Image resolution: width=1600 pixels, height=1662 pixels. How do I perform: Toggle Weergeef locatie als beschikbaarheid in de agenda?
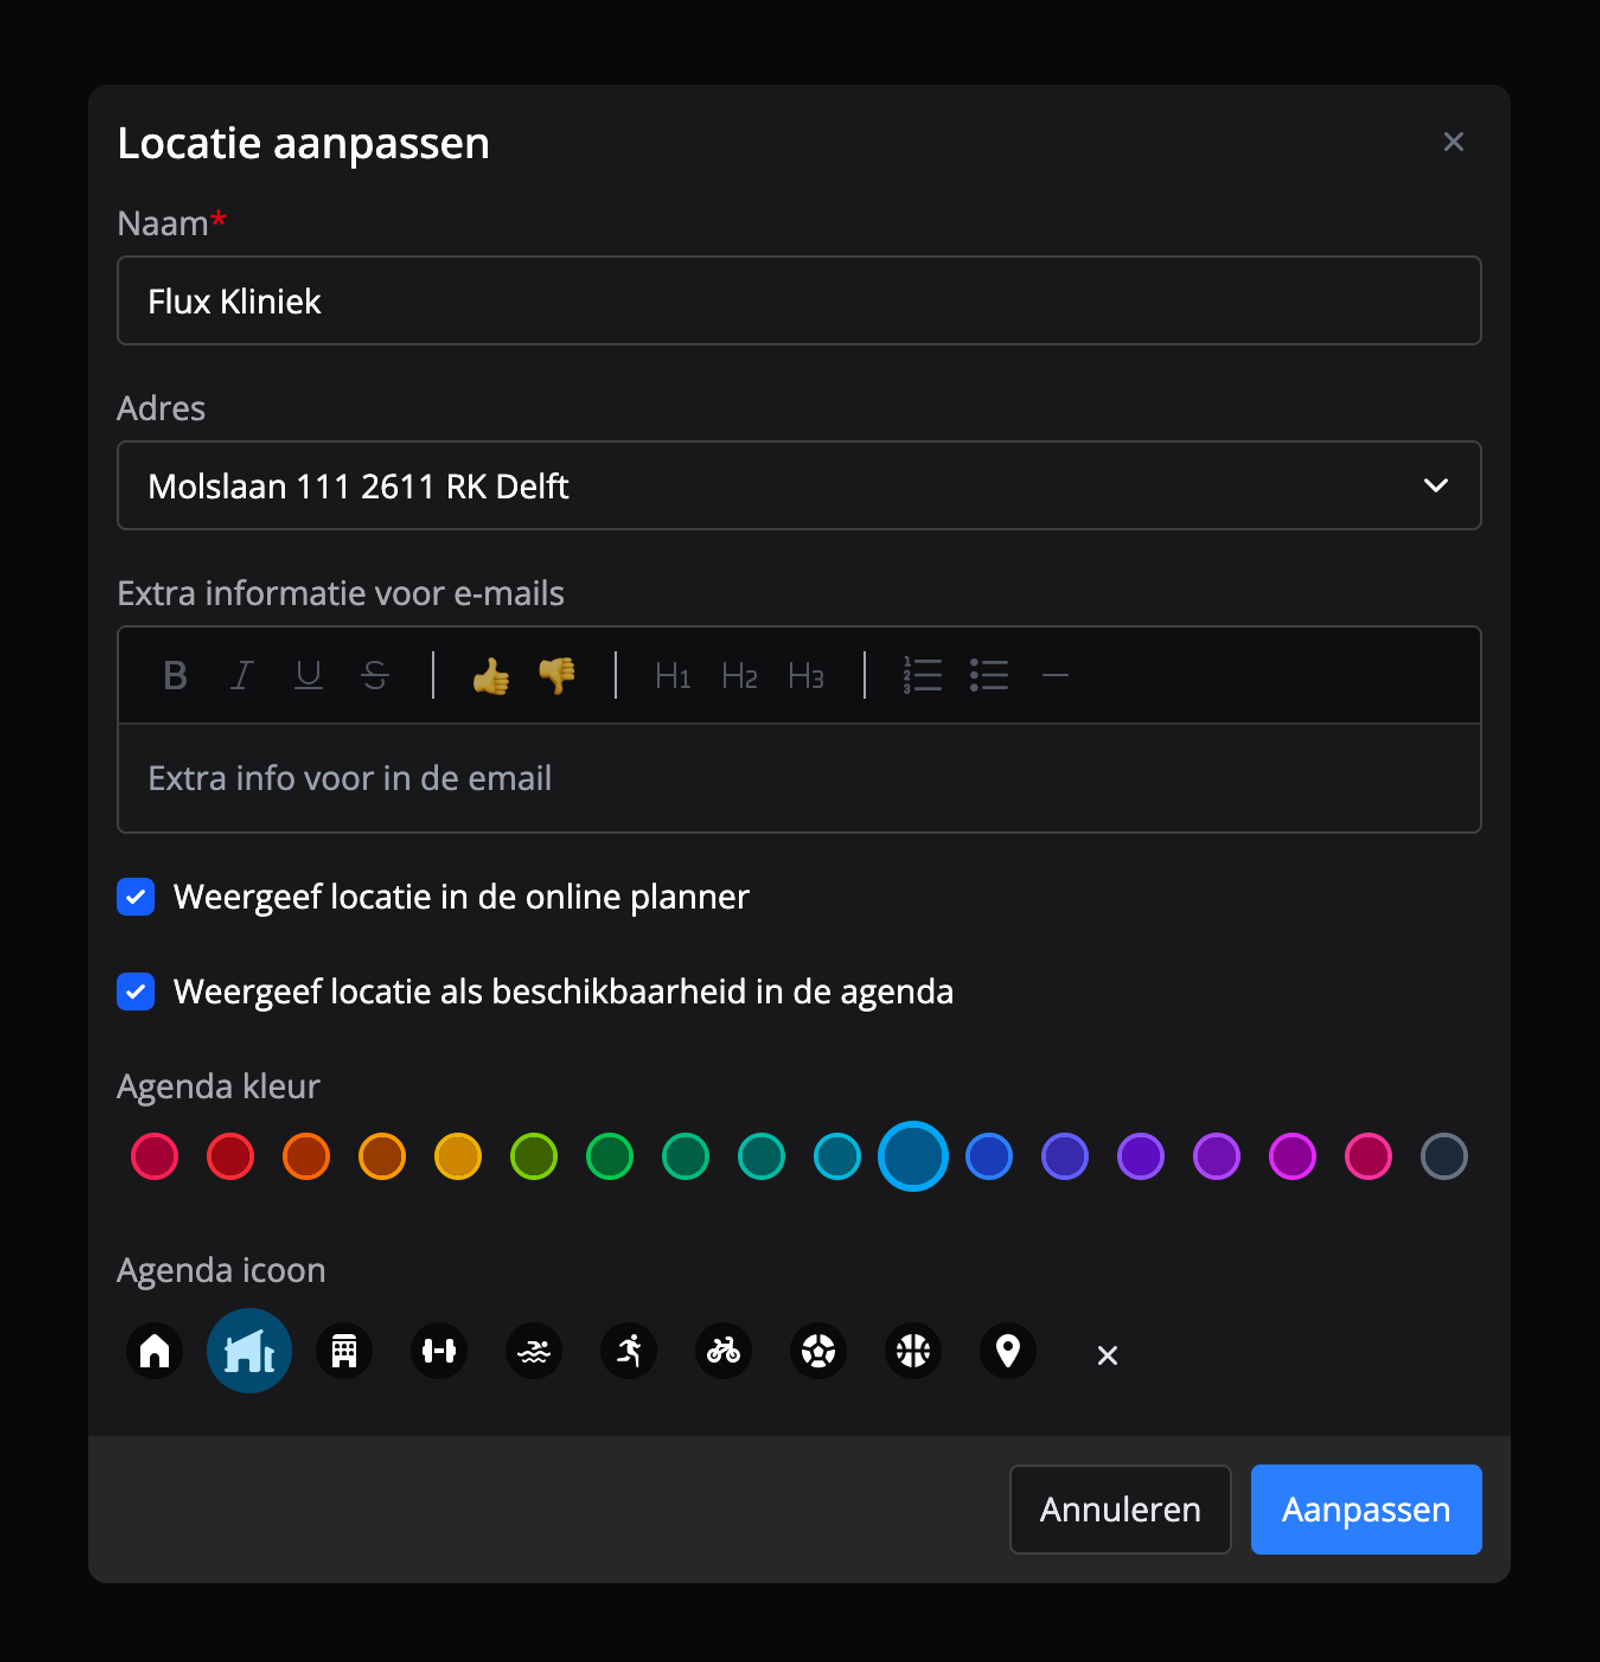click(136, 992)
